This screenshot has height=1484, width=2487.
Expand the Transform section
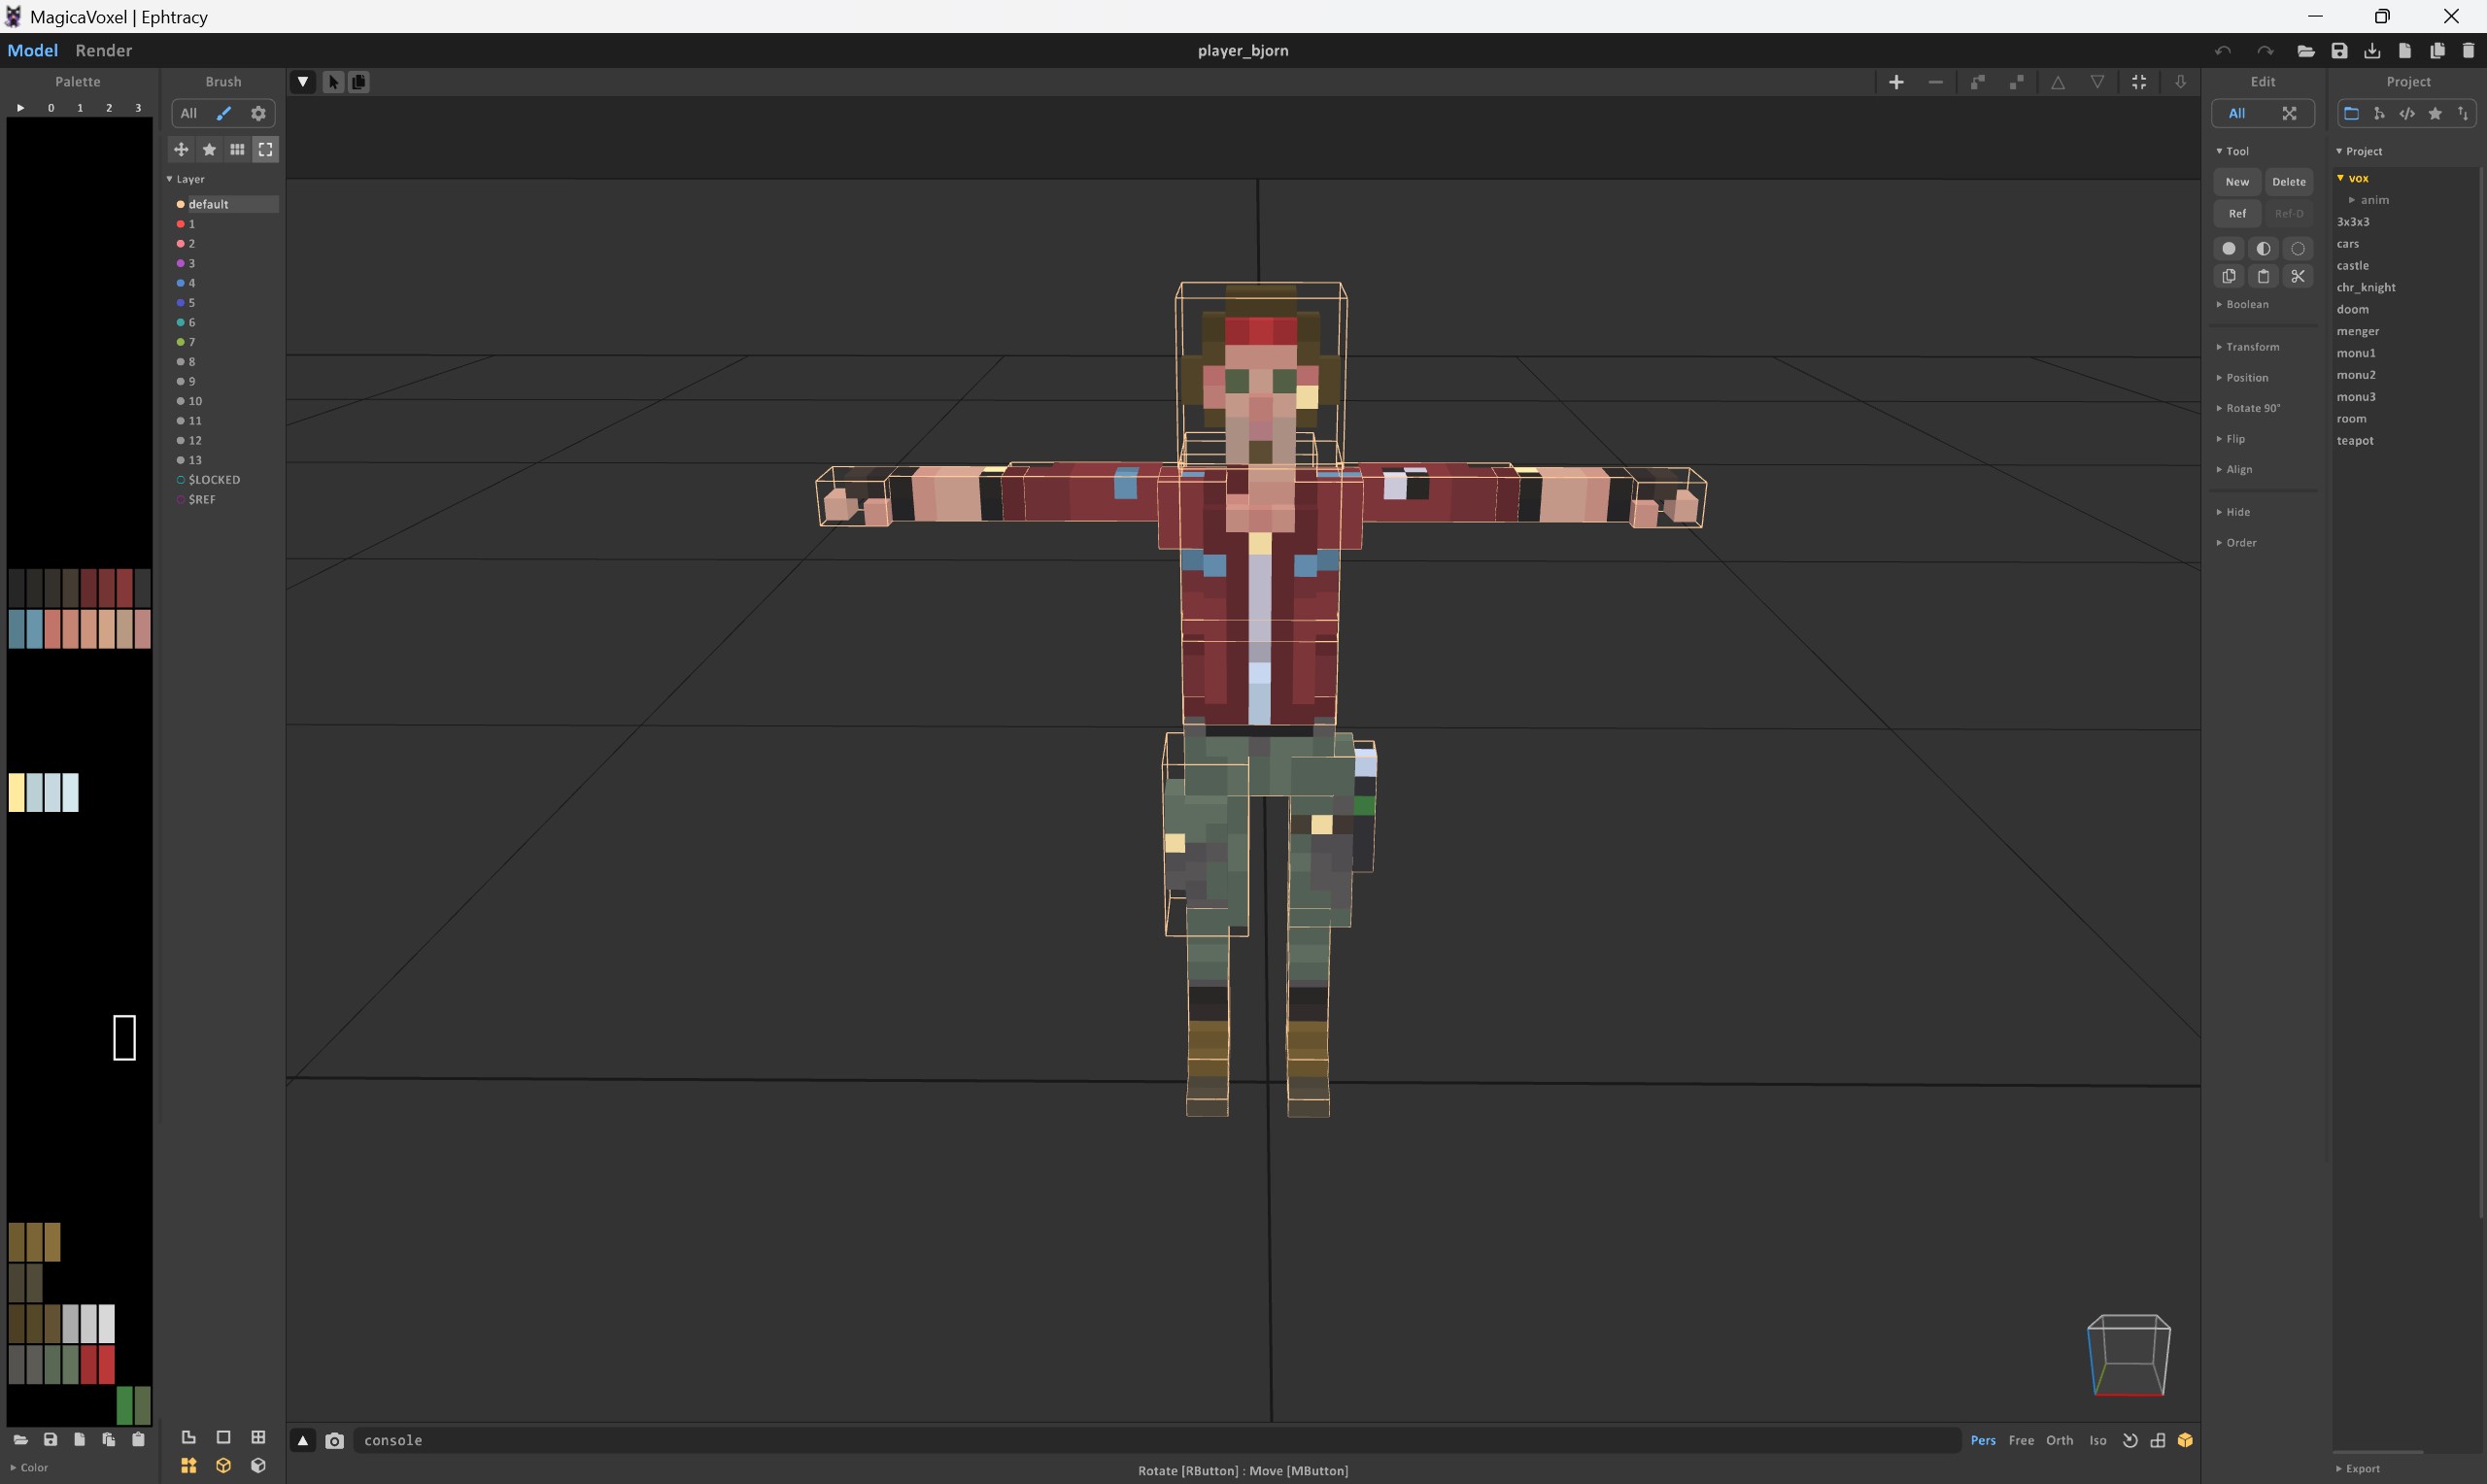coord(2251,347)
